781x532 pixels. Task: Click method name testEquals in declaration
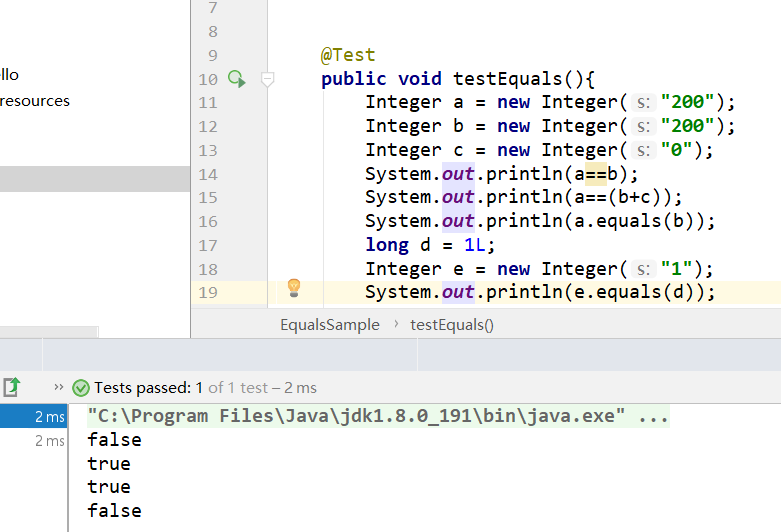(x=508, y=79)
